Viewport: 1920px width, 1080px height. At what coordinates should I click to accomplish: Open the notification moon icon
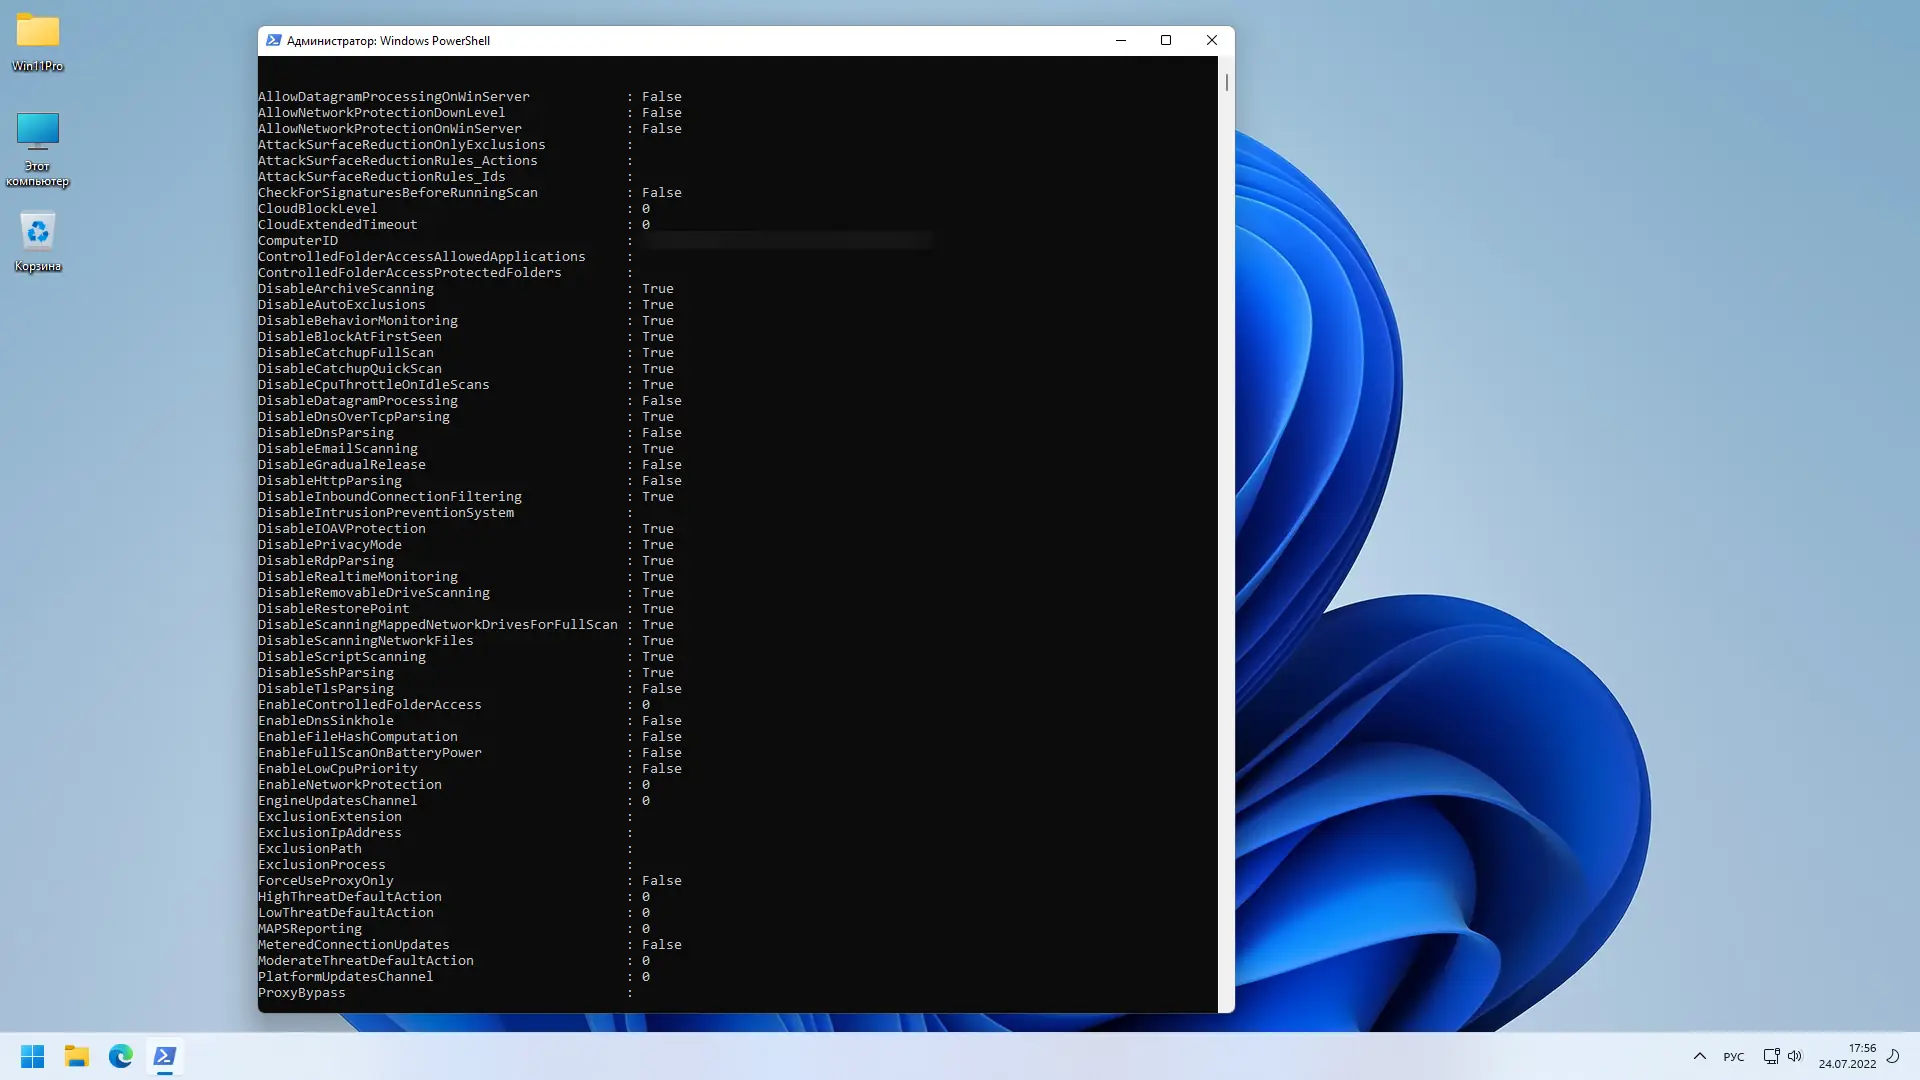(x=1893, y=1056)
